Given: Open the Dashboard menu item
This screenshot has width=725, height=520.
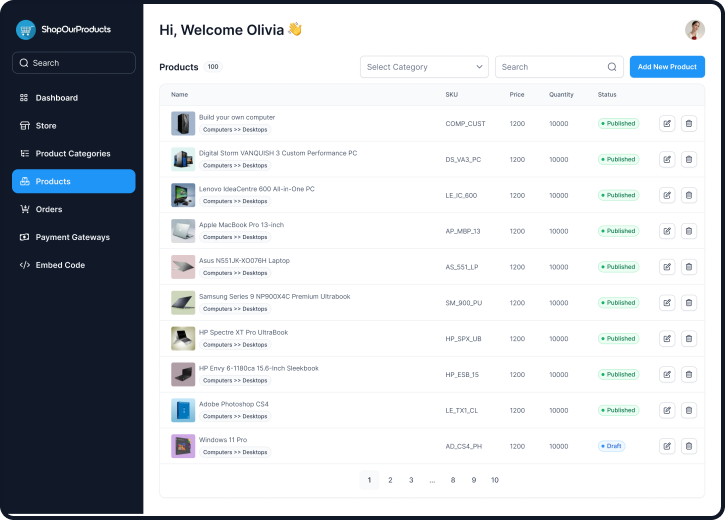Looking at the screenshot, I should coord(57,98).
